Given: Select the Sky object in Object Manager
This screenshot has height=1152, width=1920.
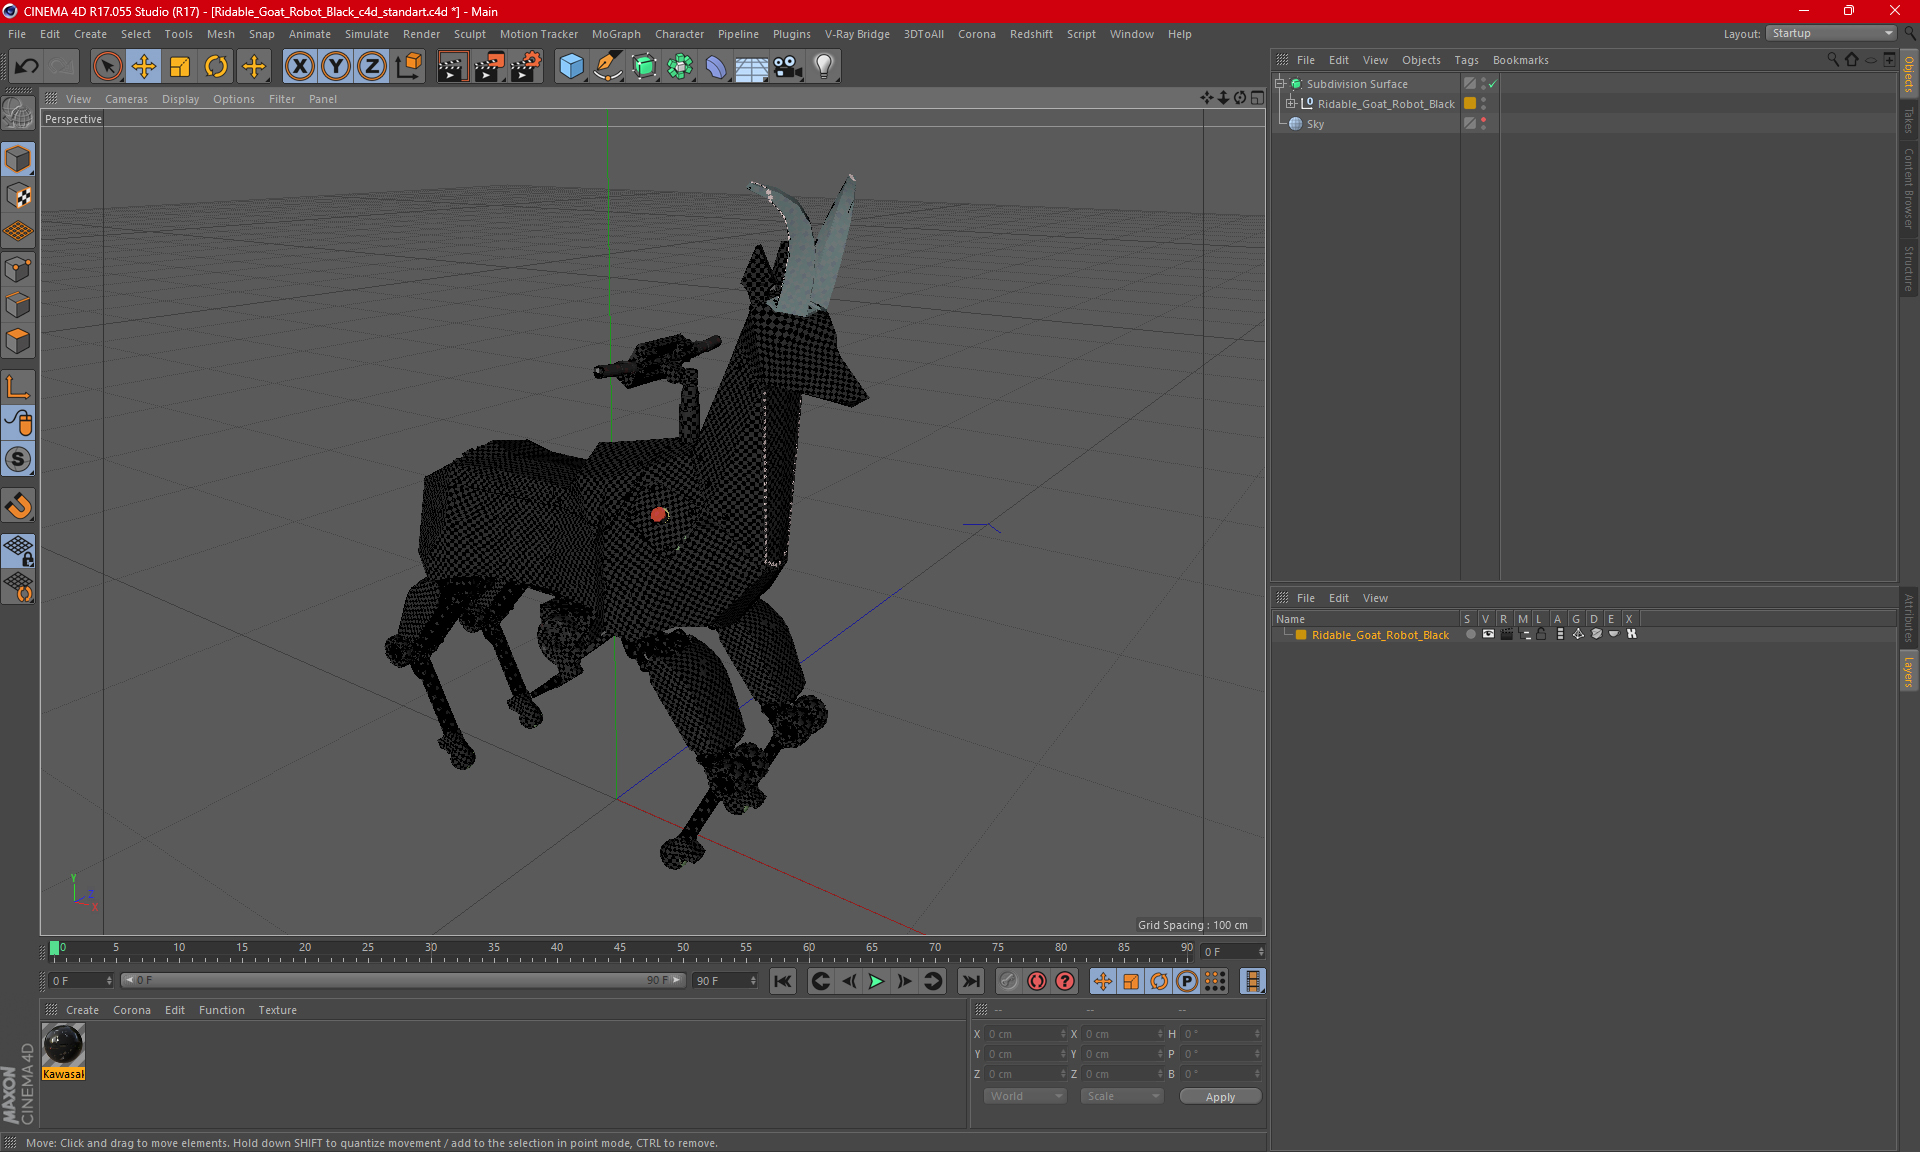Looking at the screenshot, I should [x=1315, y=124].
